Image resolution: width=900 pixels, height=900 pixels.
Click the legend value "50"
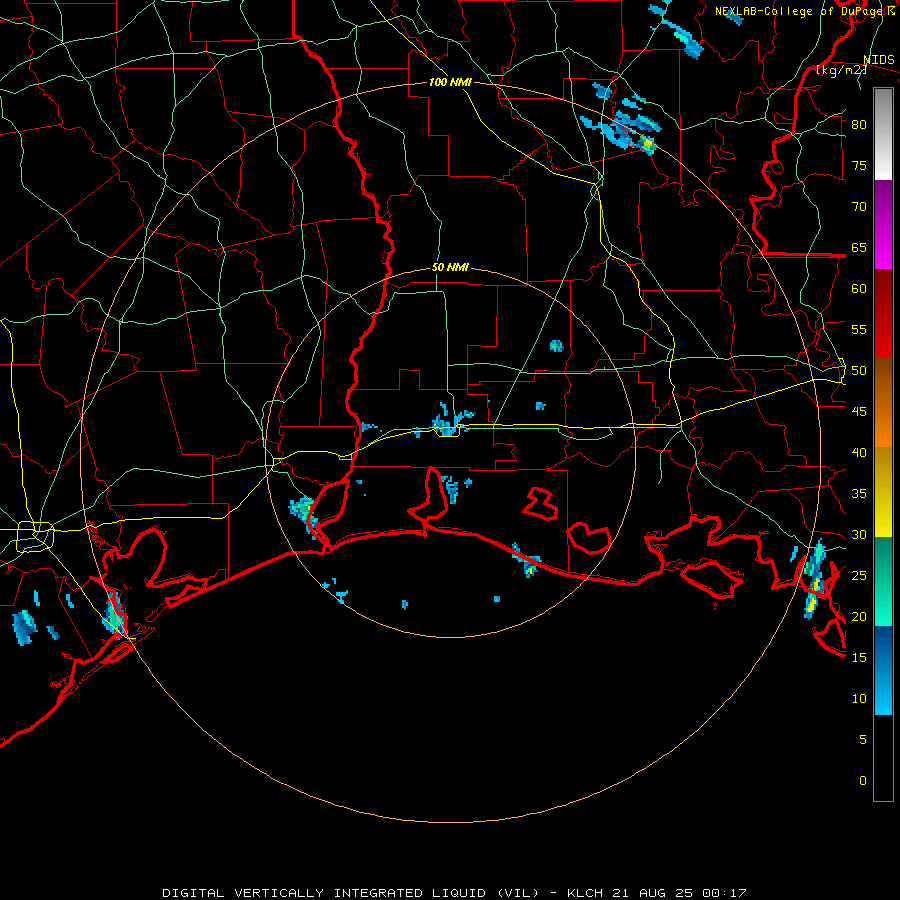pyautogui.click(x=859, y=371)
